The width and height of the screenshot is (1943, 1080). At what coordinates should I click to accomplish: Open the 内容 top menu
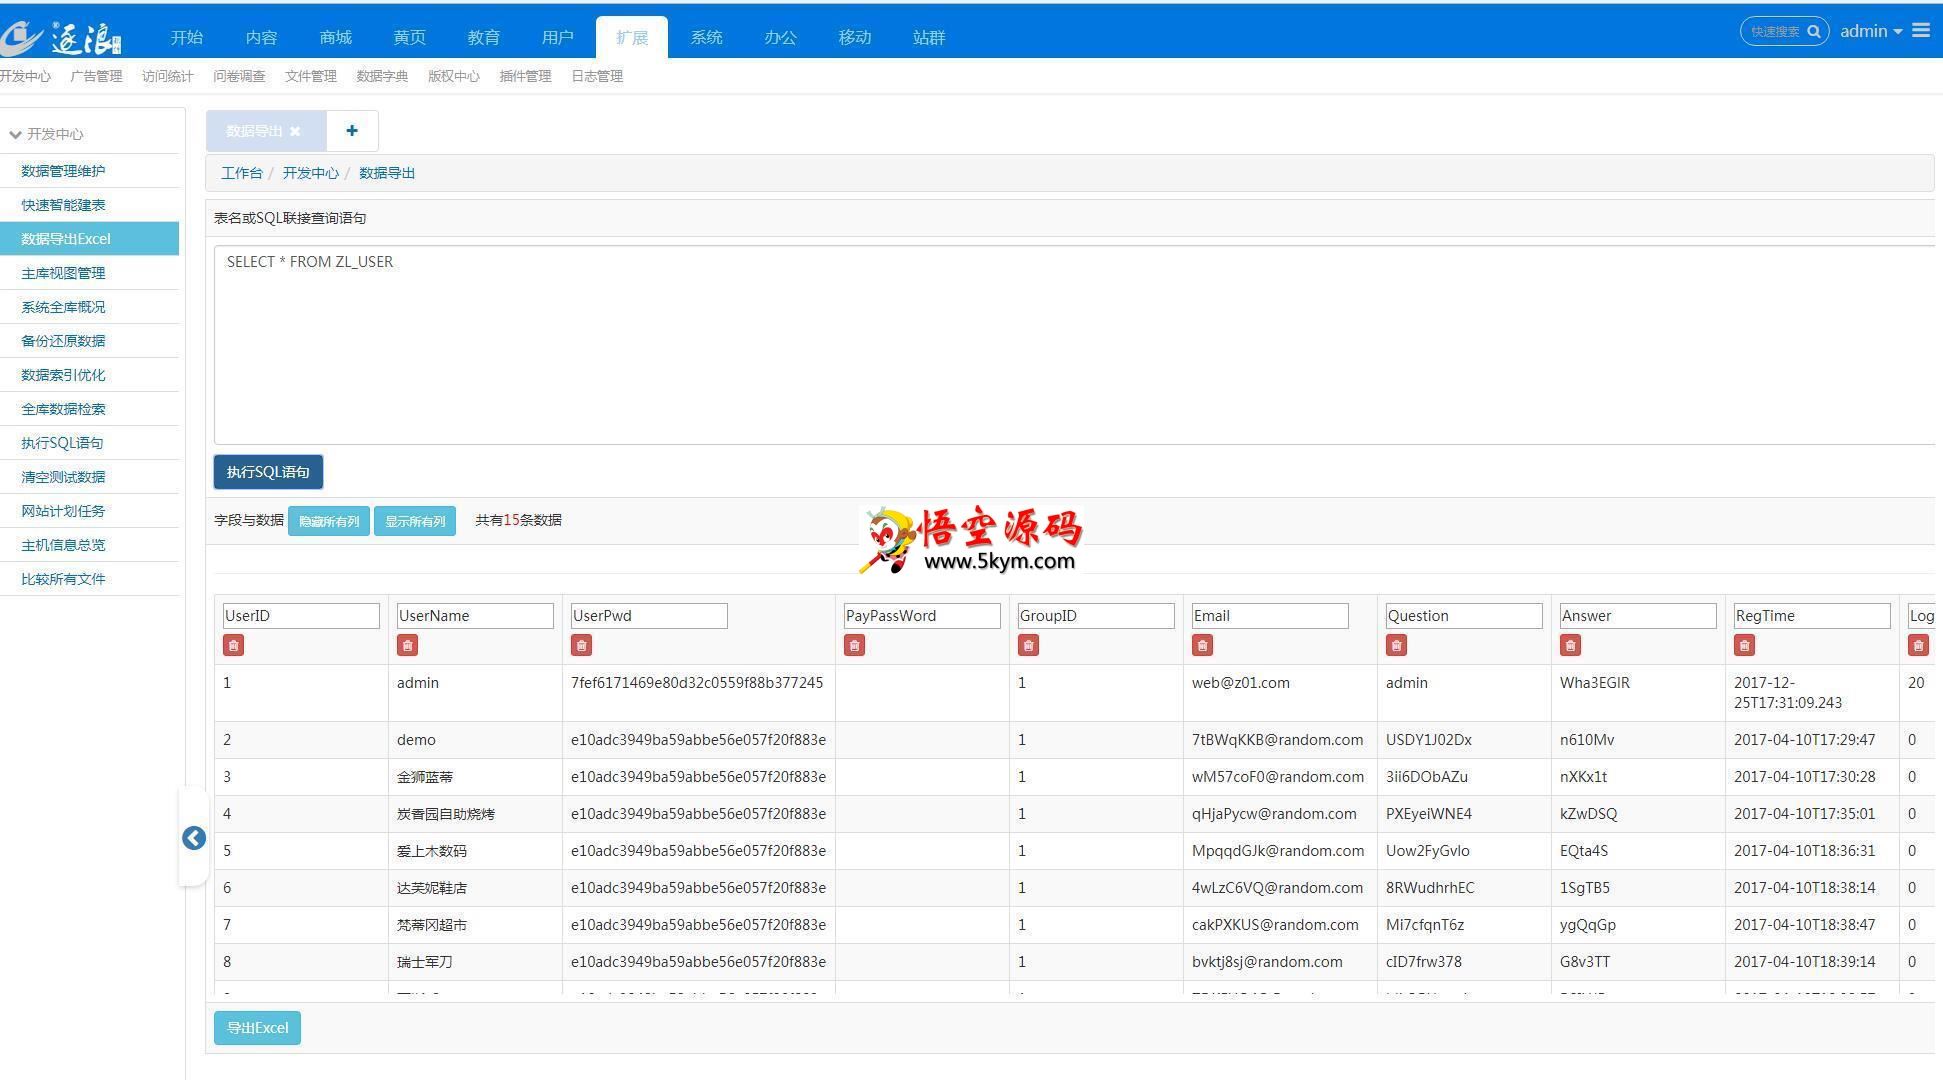(261, 38)
